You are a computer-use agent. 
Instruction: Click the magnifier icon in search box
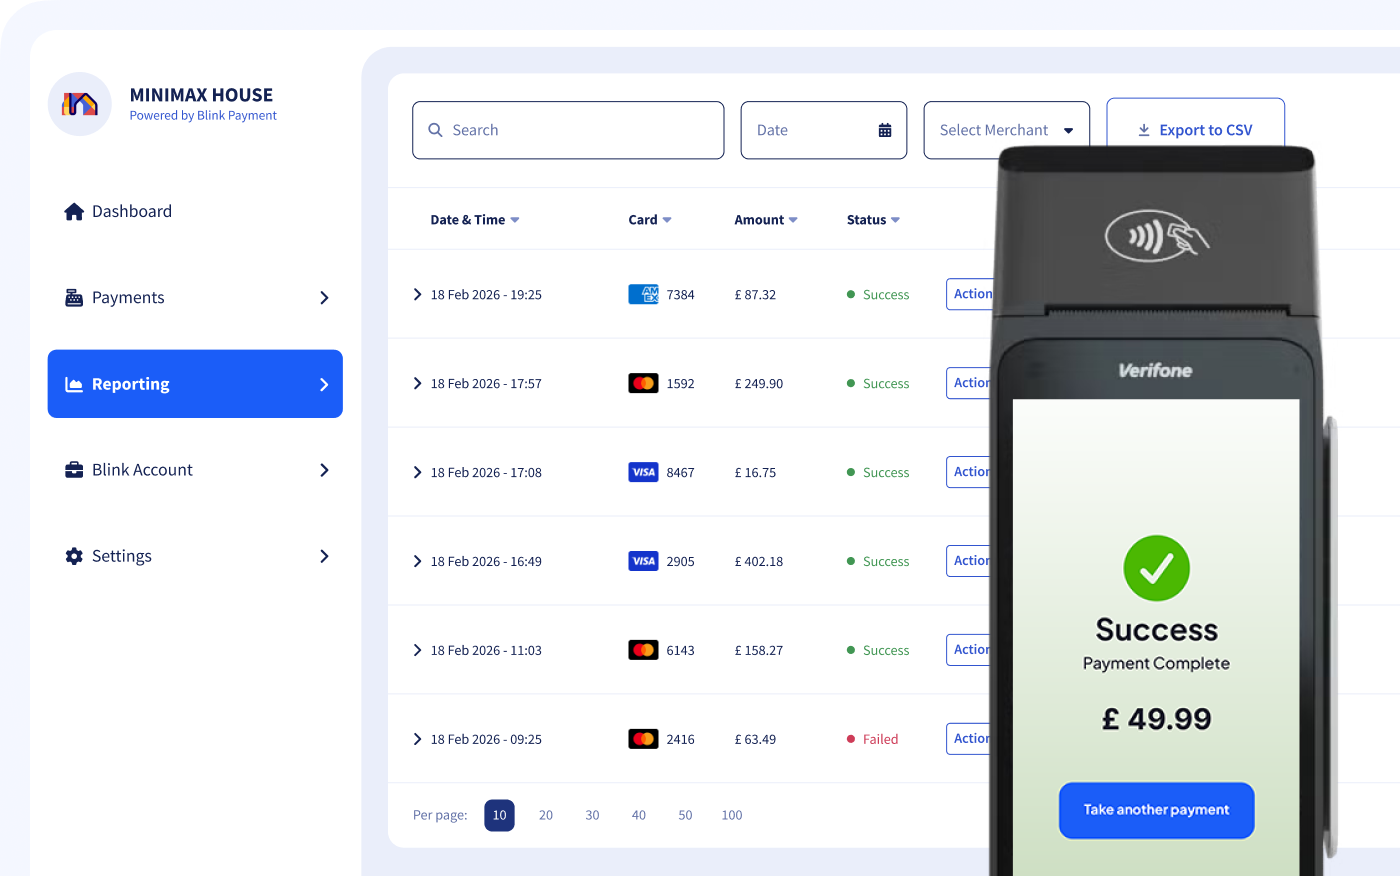[435, 130]
